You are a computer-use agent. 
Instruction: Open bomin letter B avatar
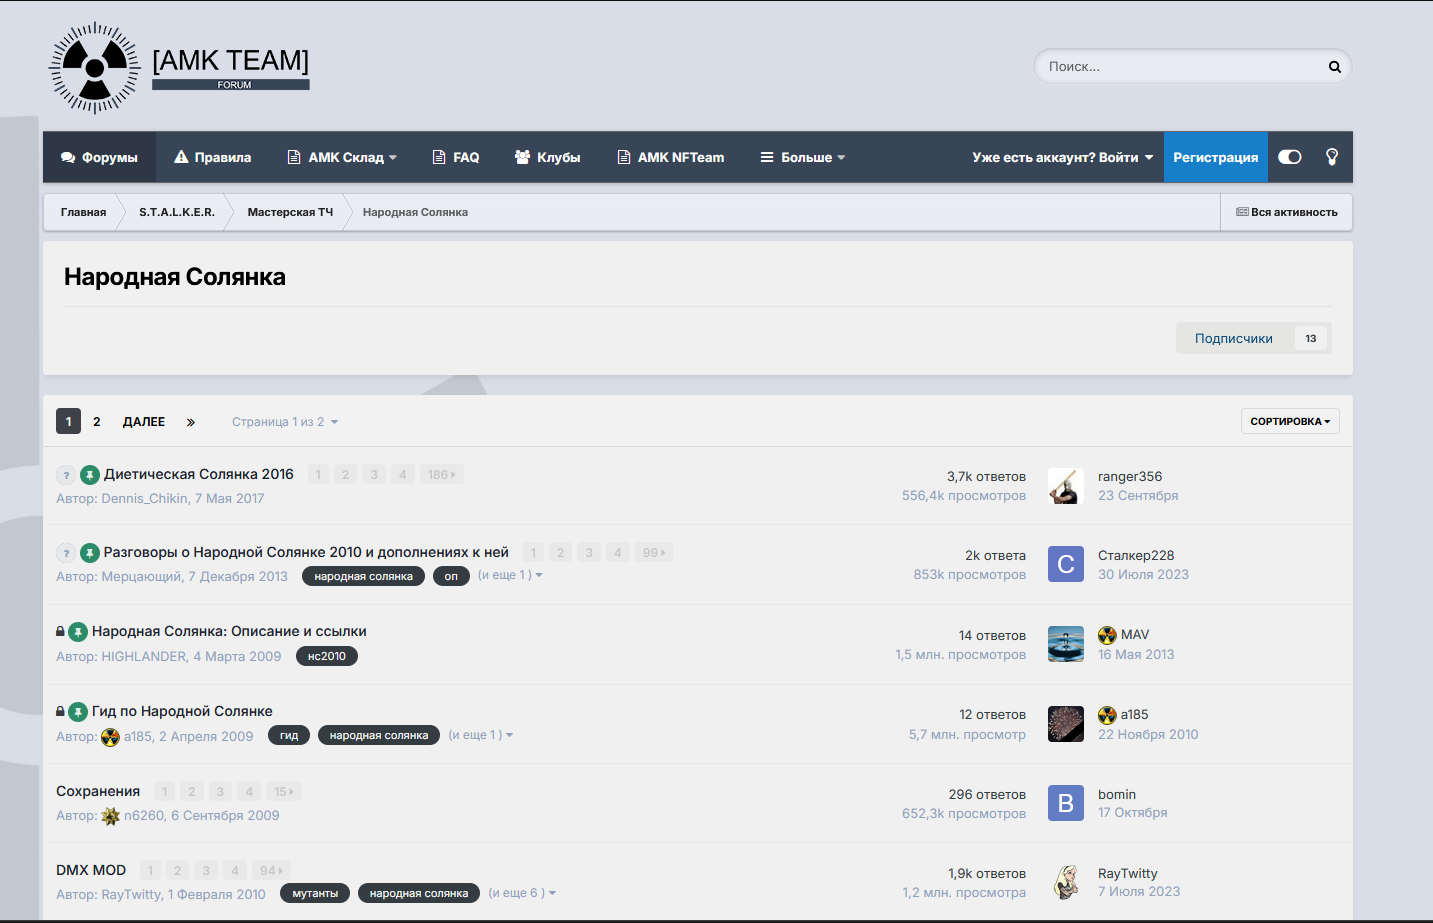pyautogui.click(x=1066, y=803)
